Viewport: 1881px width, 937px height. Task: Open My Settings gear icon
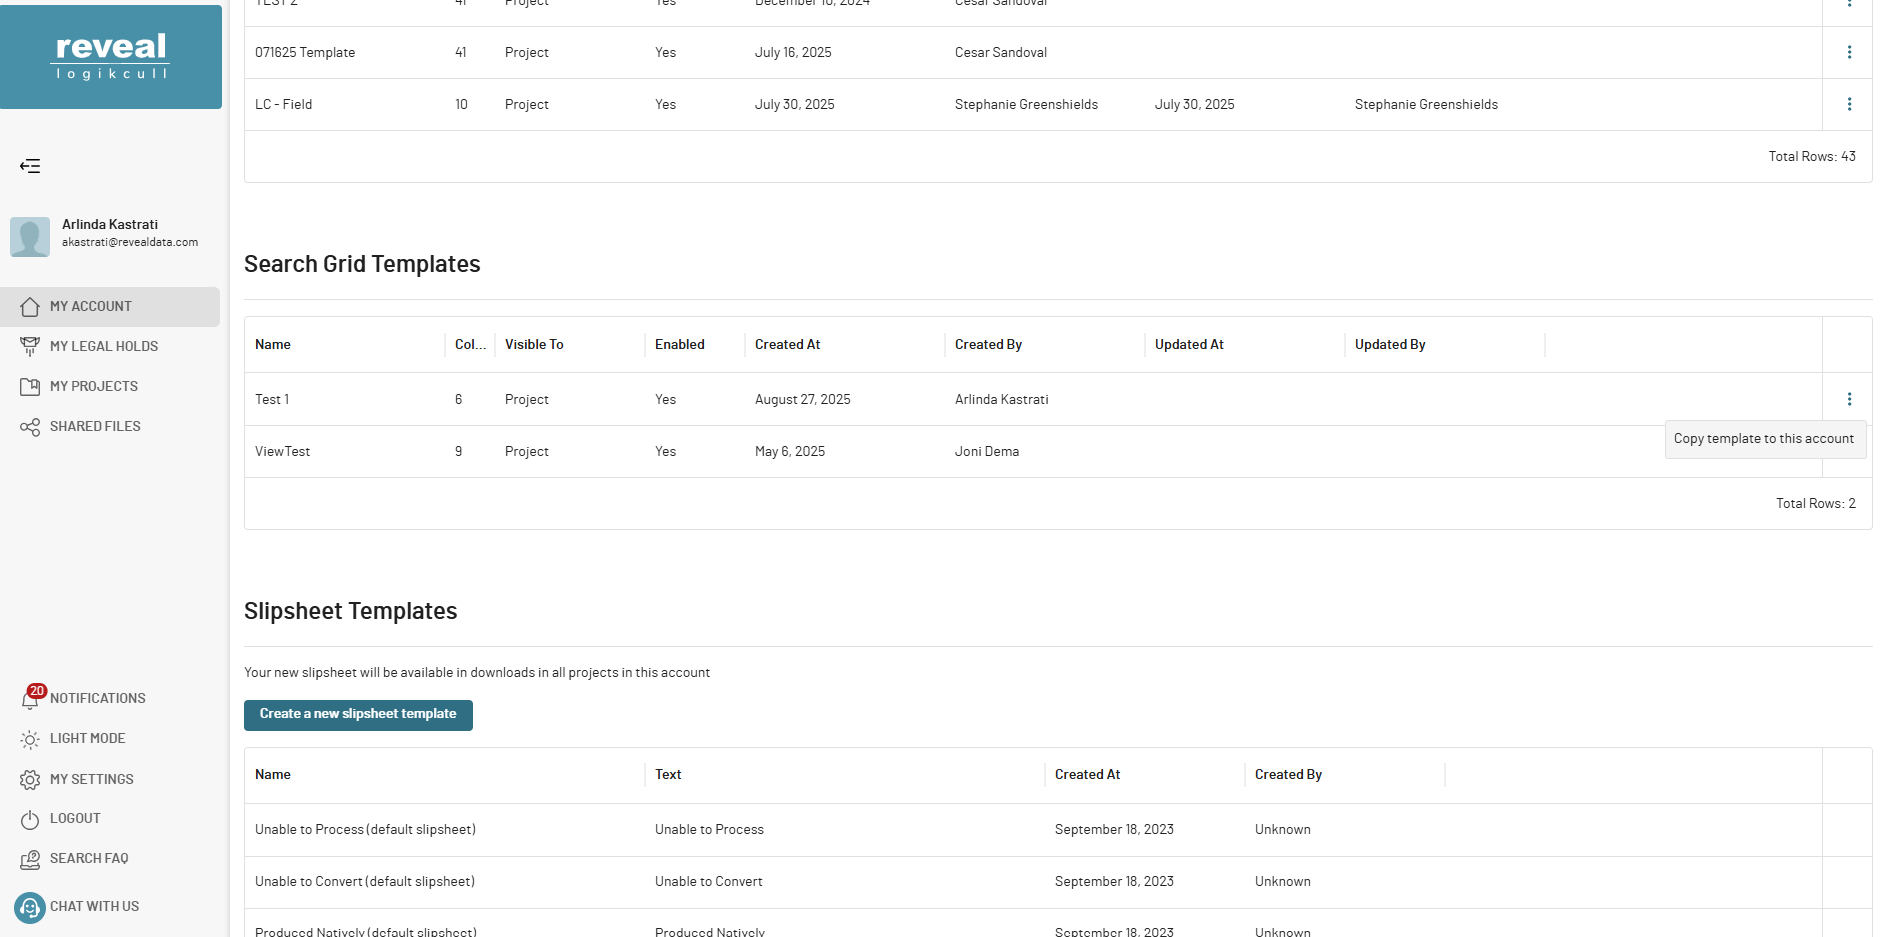pyautogui.click(x=30, y=779)
